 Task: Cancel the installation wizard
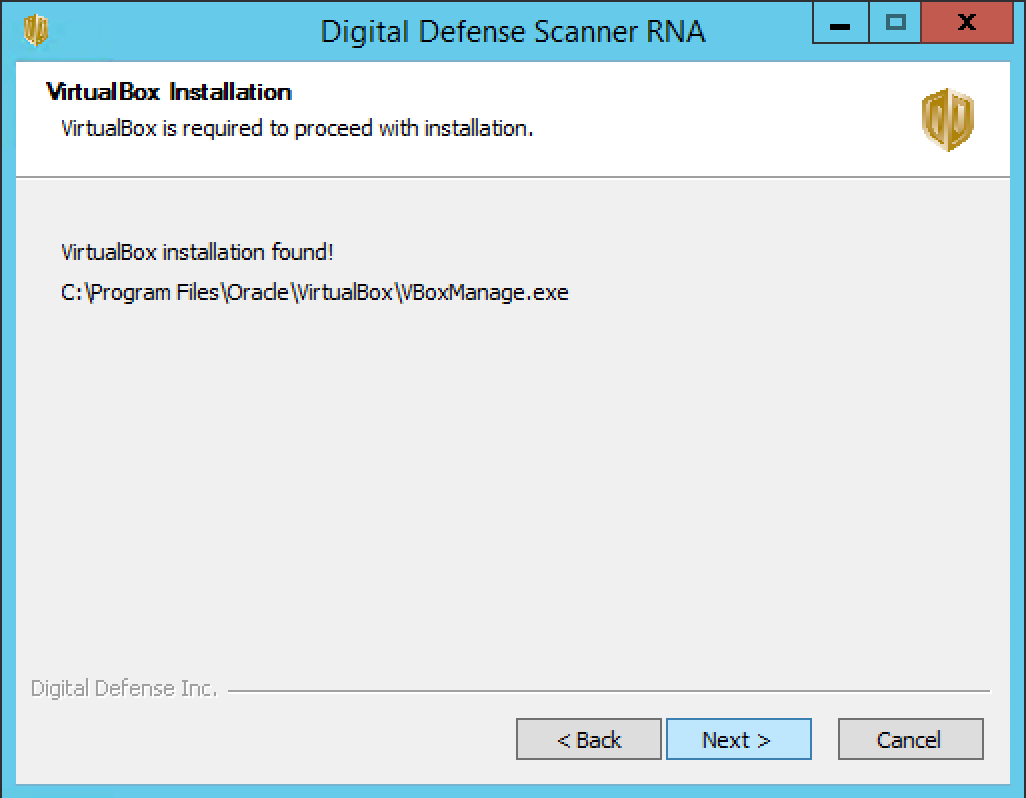point(910,739)
